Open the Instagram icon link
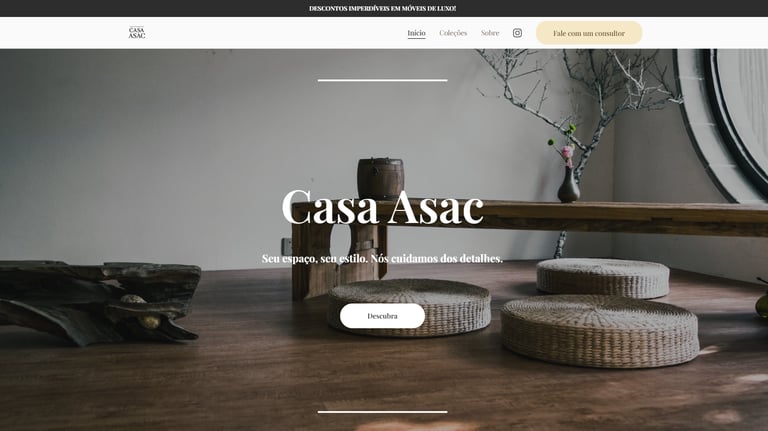The image size is (768, 431). (x=517, y=33)
